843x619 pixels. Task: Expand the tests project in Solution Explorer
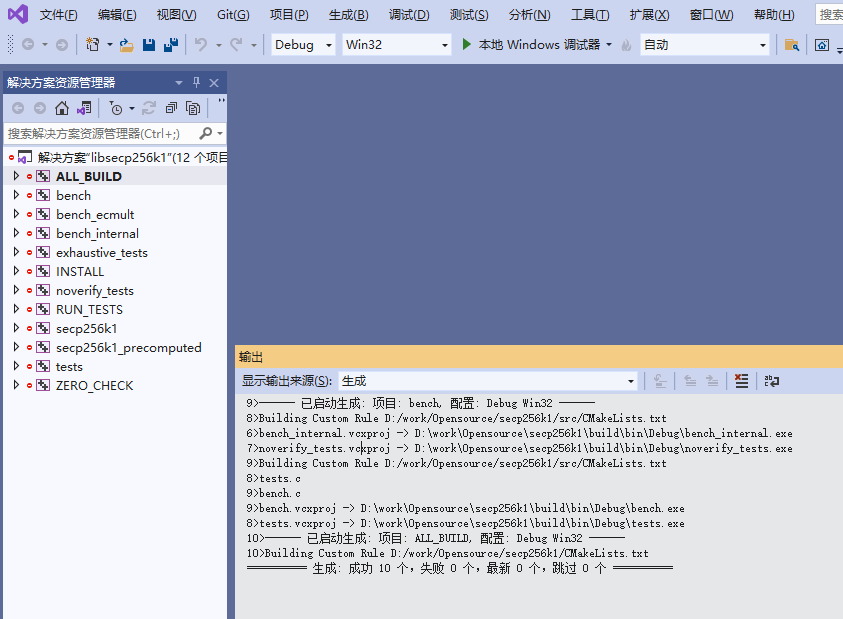click(16, 366)
